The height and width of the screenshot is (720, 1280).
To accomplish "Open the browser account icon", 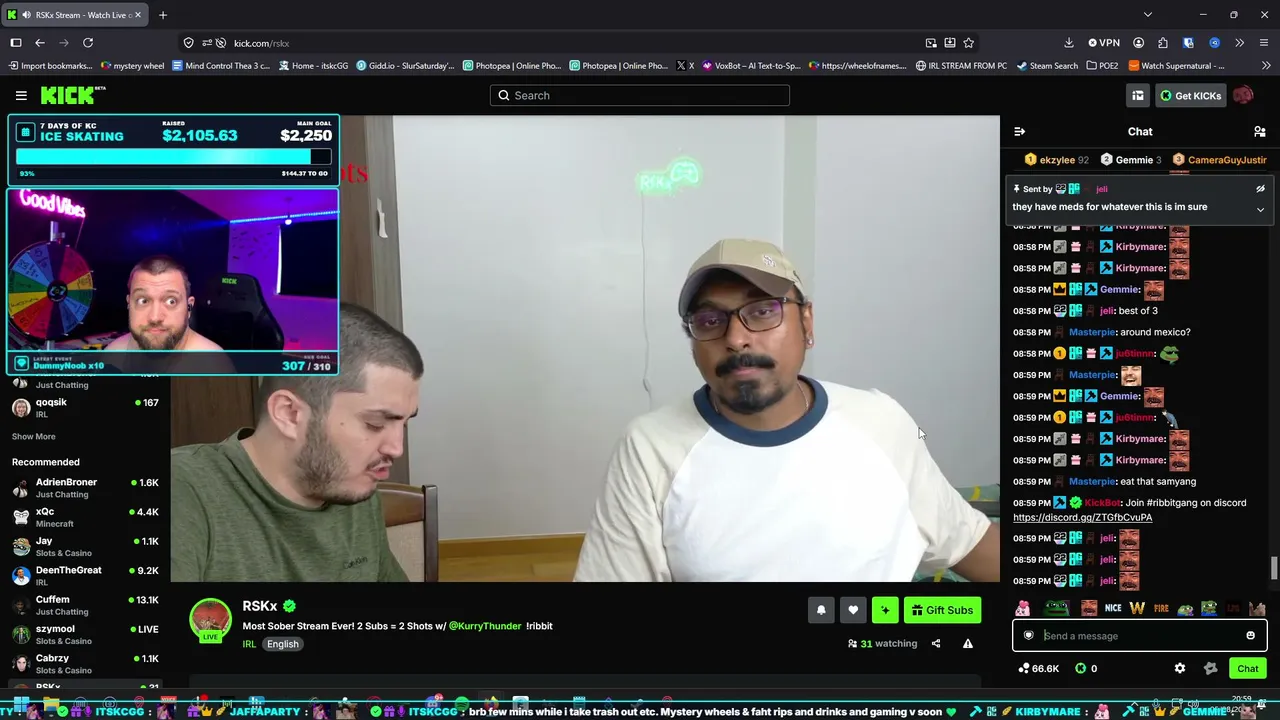I will click(1138, 43).
